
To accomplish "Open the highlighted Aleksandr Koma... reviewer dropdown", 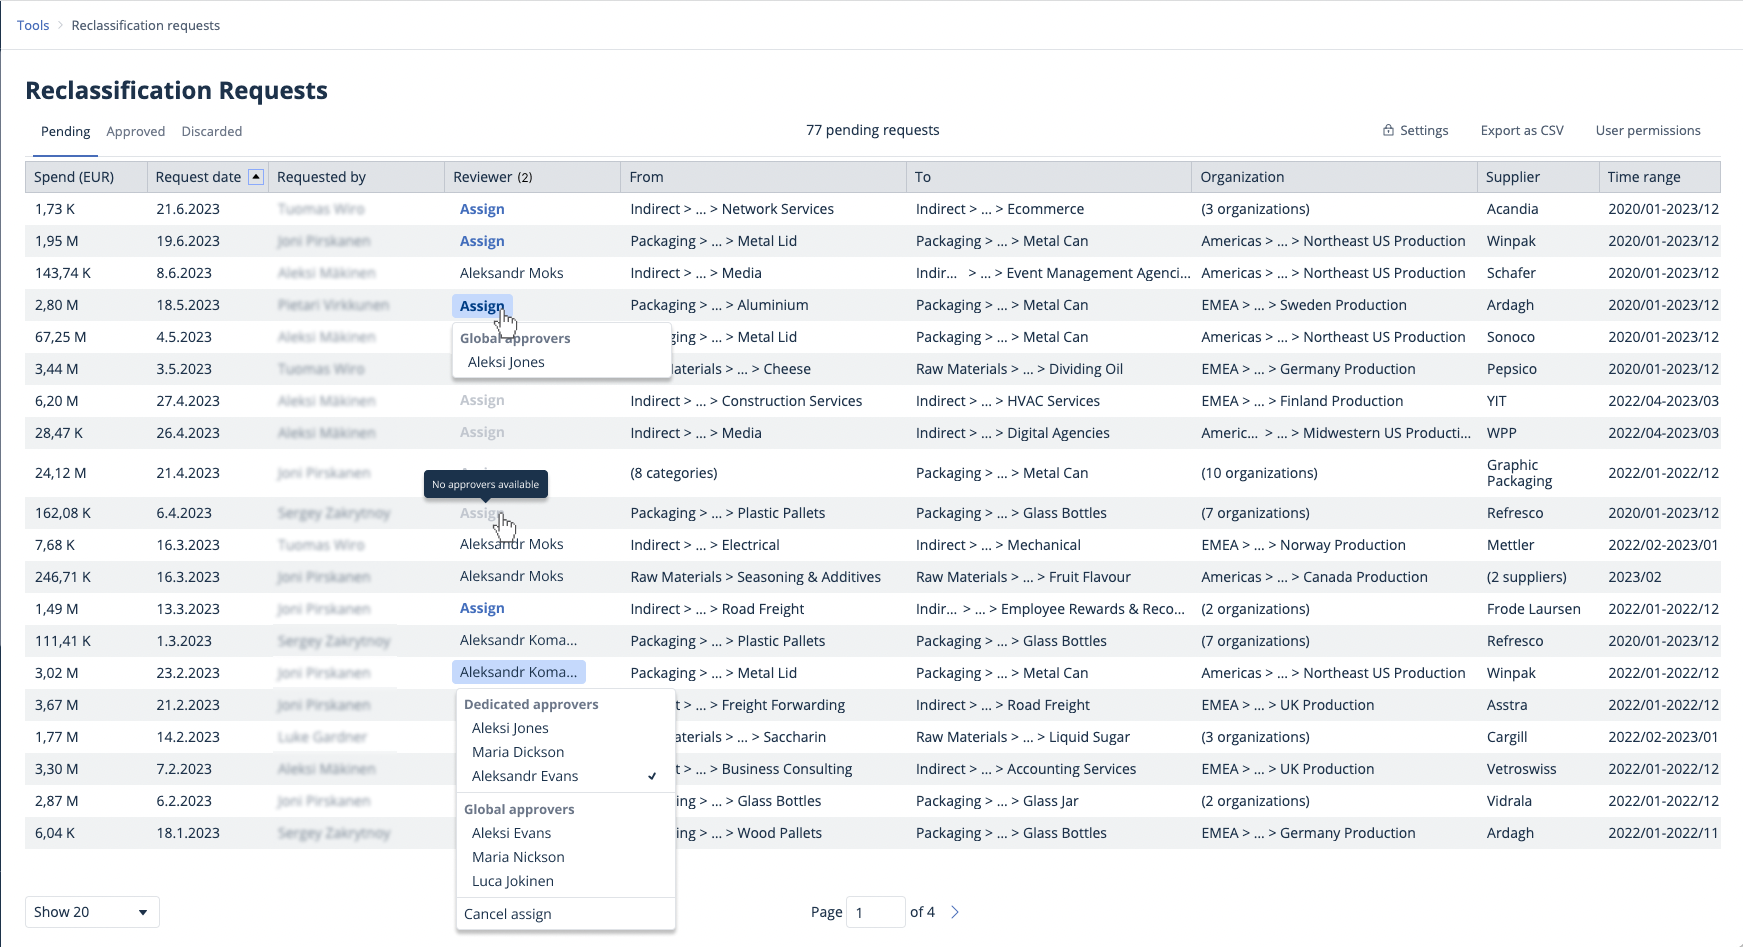I will point(518,672).
